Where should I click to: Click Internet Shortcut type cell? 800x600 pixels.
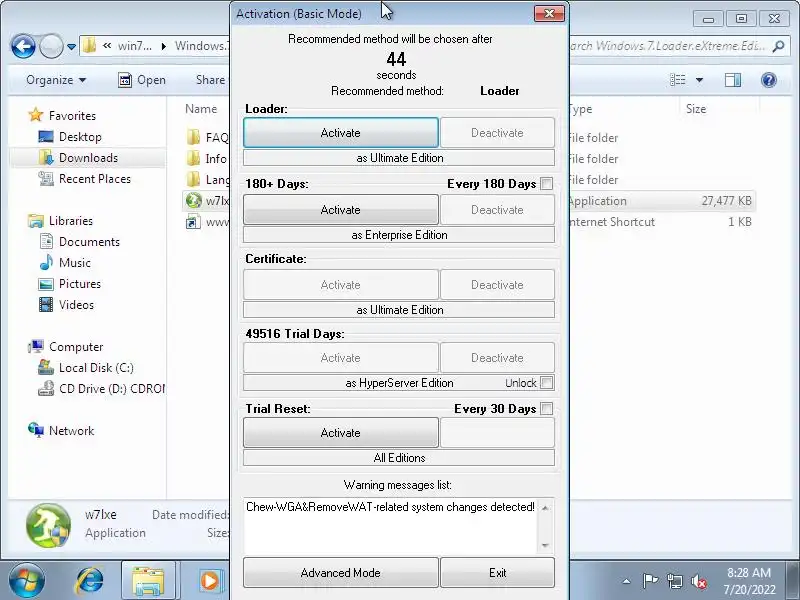[x=611, y=221]
